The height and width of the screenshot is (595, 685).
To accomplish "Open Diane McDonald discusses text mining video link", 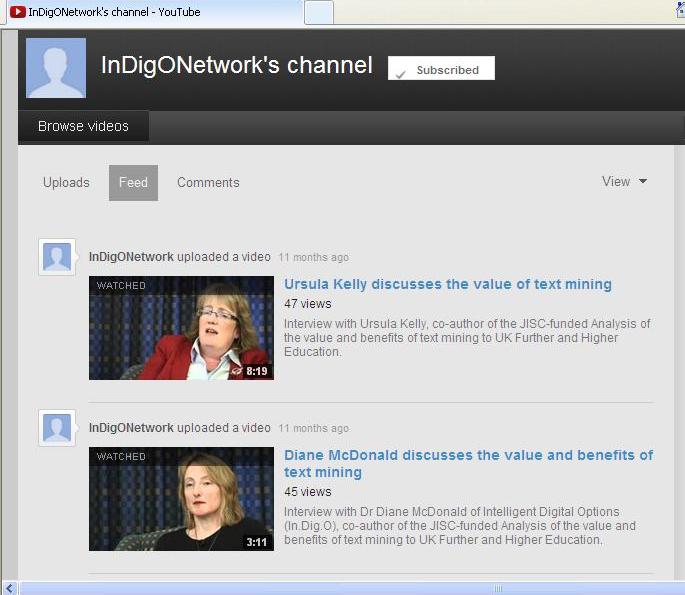I will tap(468, 464).
